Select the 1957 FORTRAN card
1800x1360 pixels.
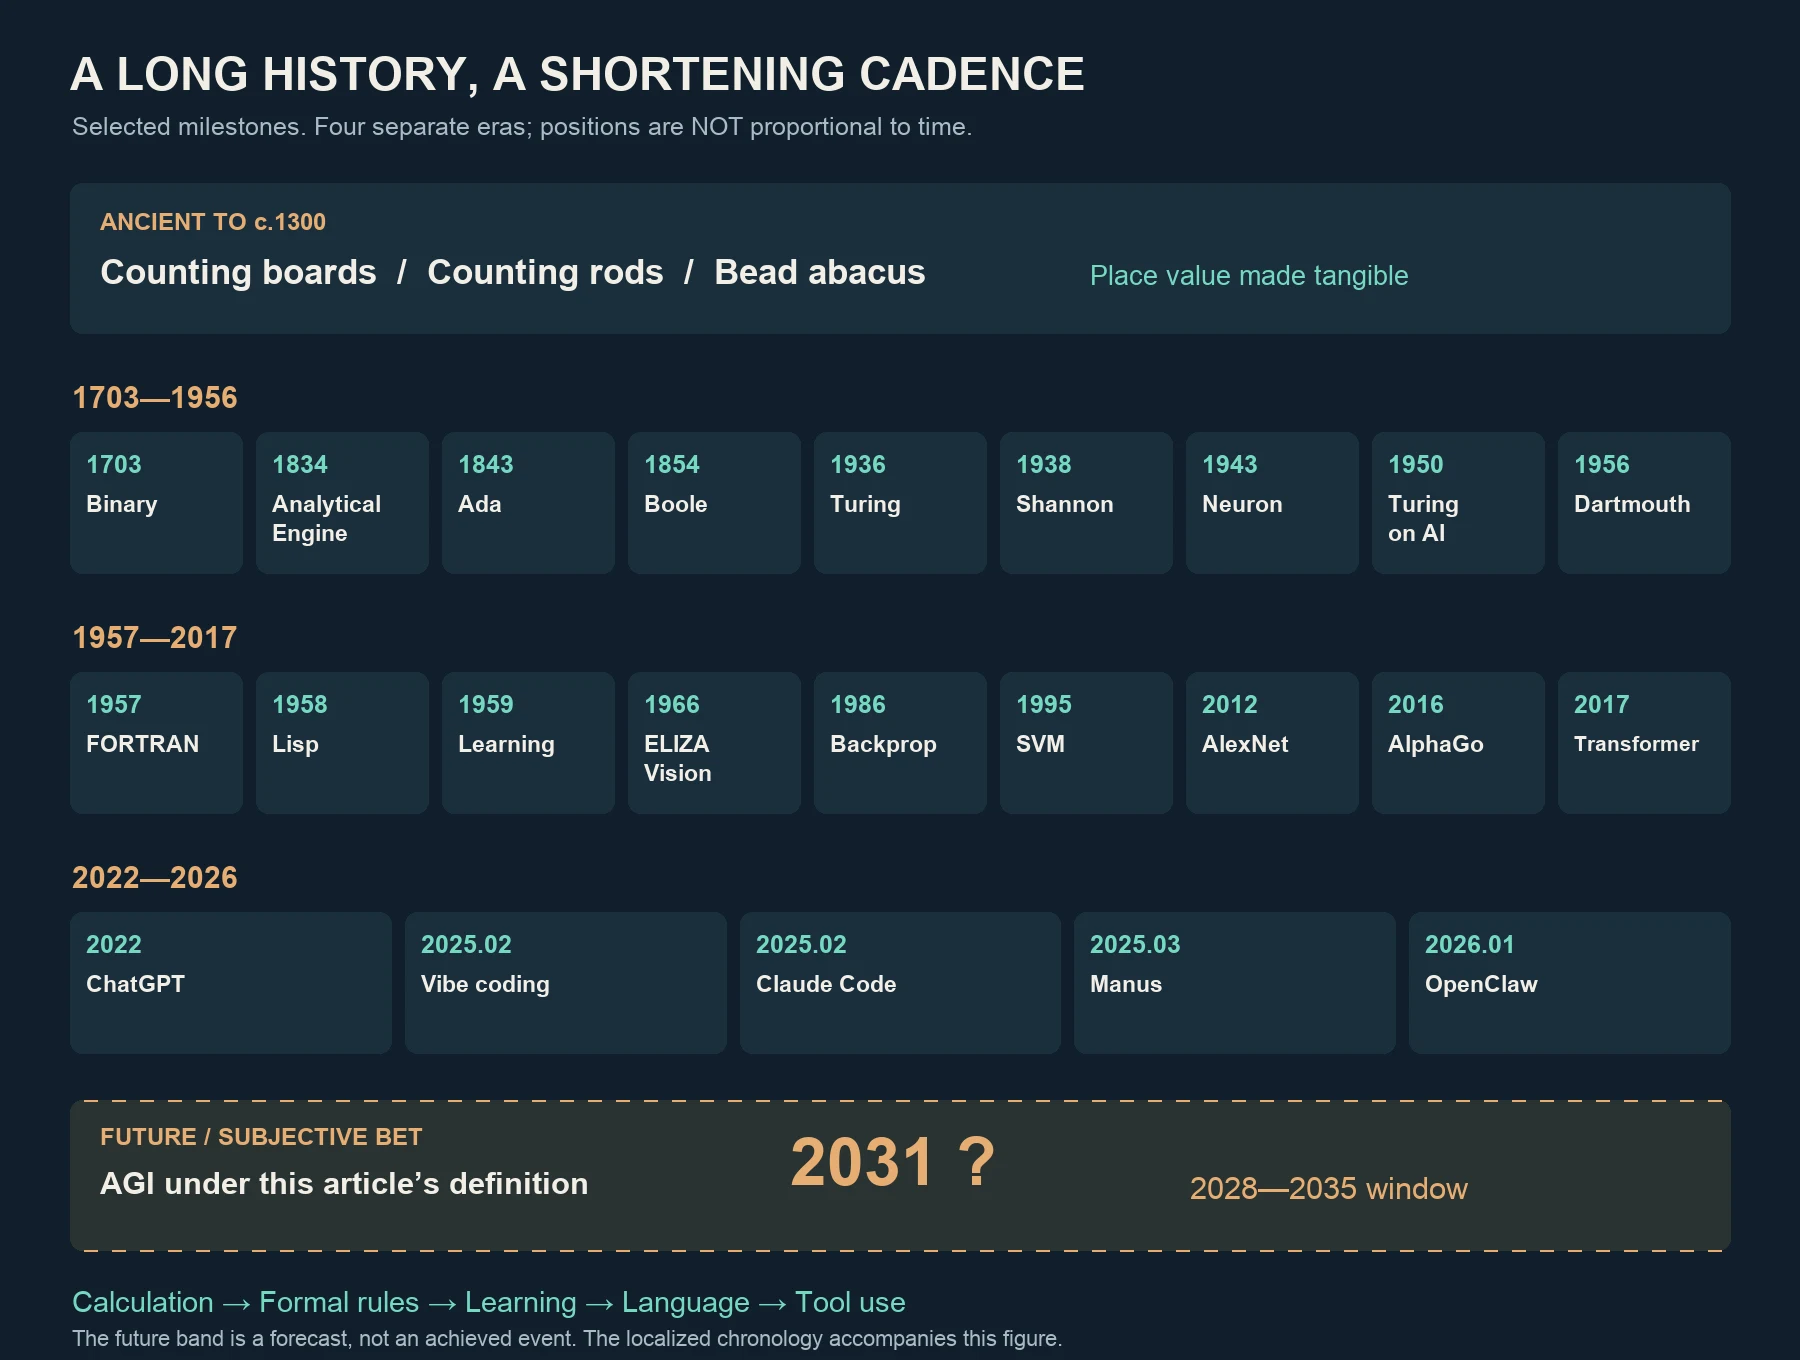pyautogui.click(x=156, y=743)
